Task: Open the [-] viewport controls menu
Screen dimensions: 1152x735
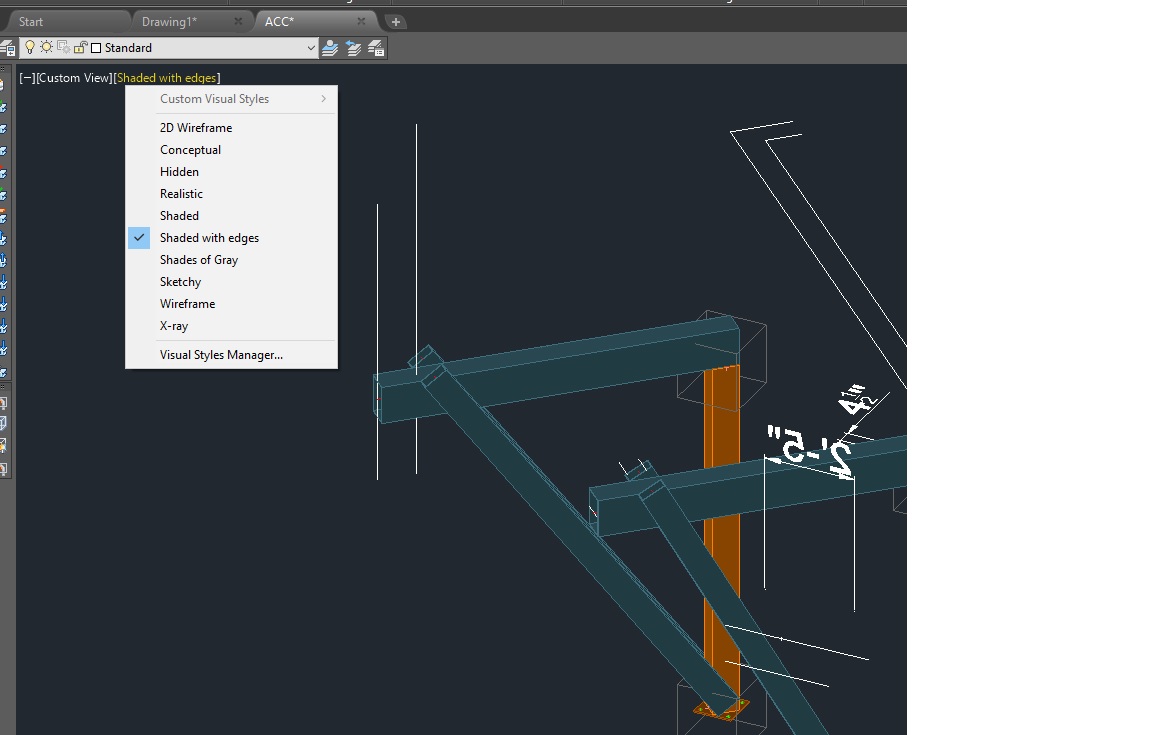Action: 26,78
